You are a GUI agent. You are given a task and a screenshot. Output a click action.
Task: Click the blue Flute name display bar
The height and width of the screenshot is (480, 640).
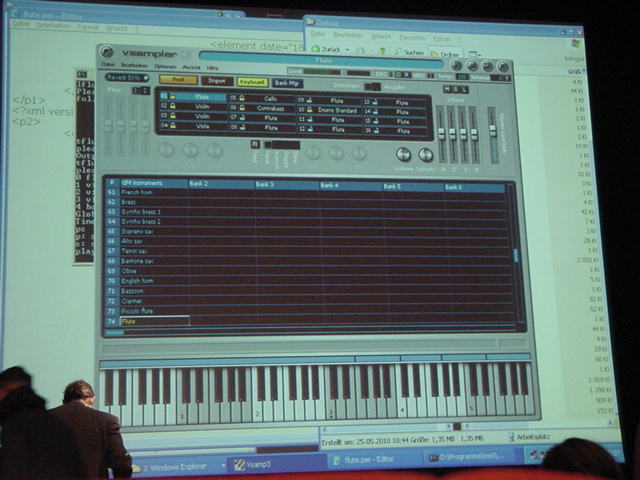321,60
